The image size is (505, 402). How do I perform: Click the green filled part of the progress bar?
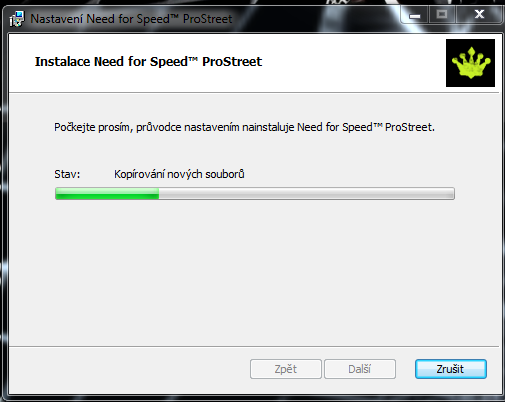[x=107, y=194]
